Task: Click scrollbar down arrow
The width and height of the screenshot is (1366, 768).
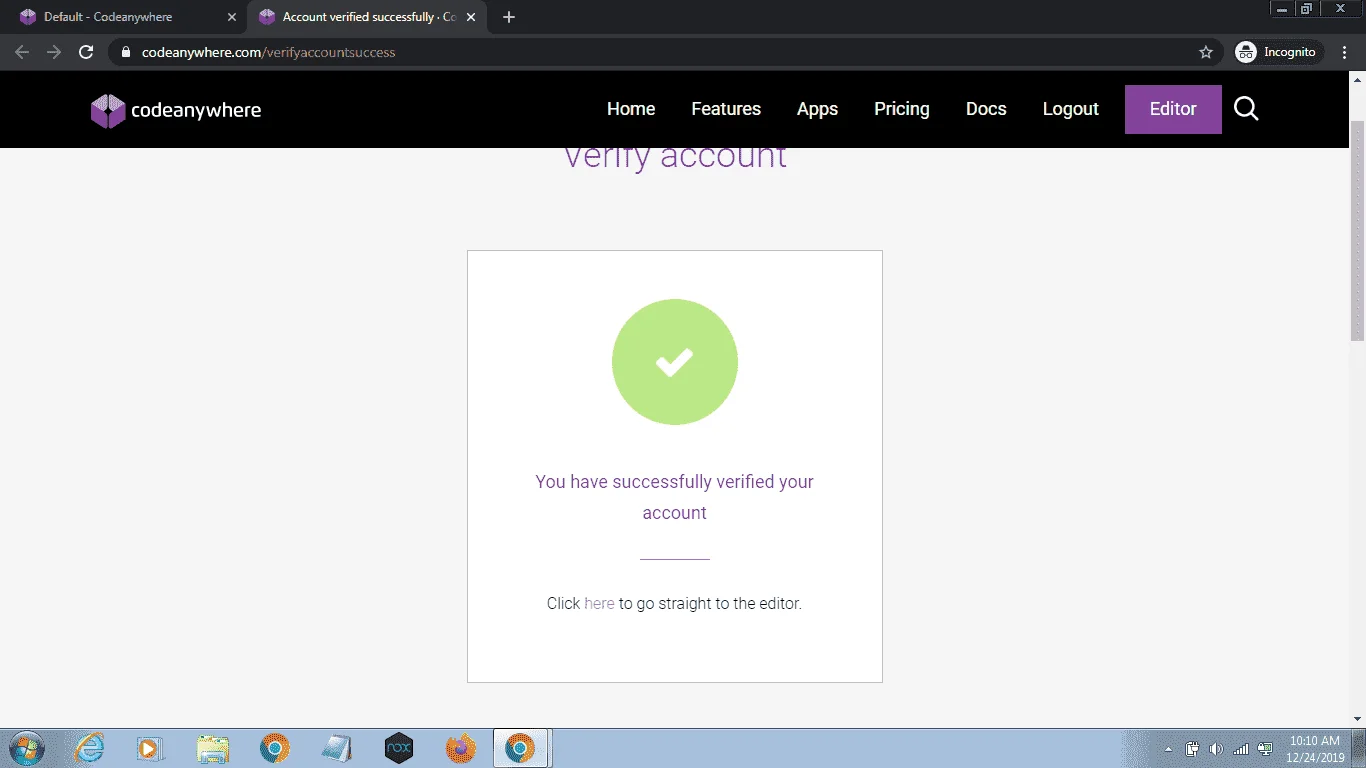Action: [x=1357, y=719]
